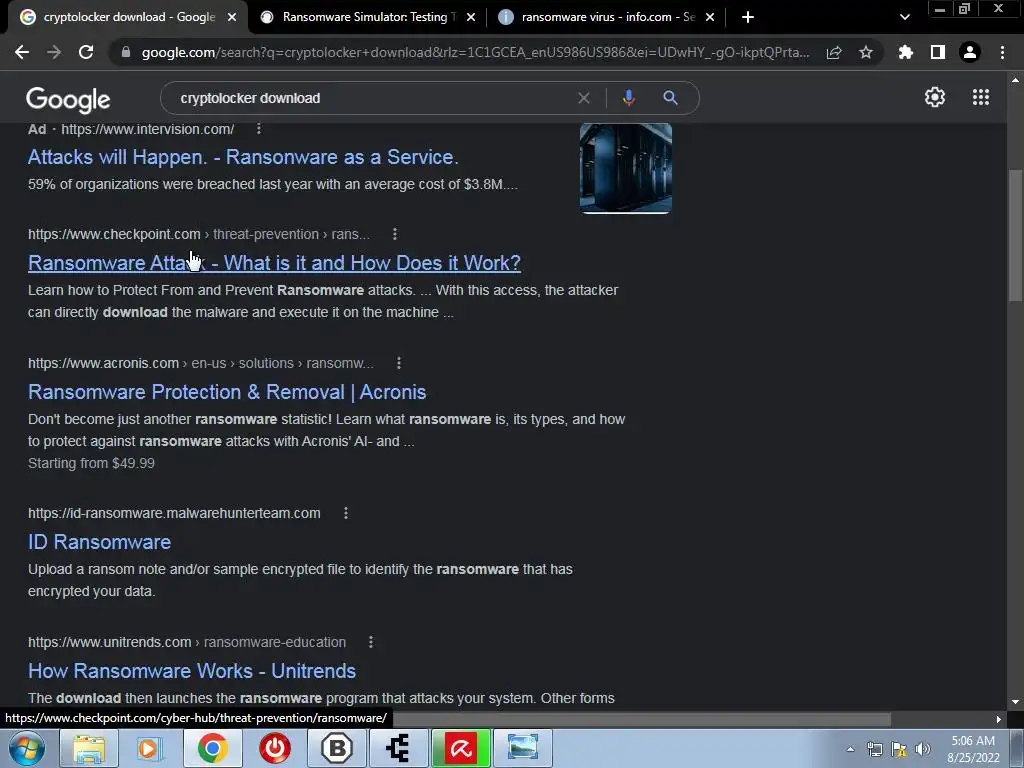The width and height of the screenshot is (1024, 768).
Task: Open Windows Explorer from taskbar
Action: pyautogui.click(x=89, y=748)
